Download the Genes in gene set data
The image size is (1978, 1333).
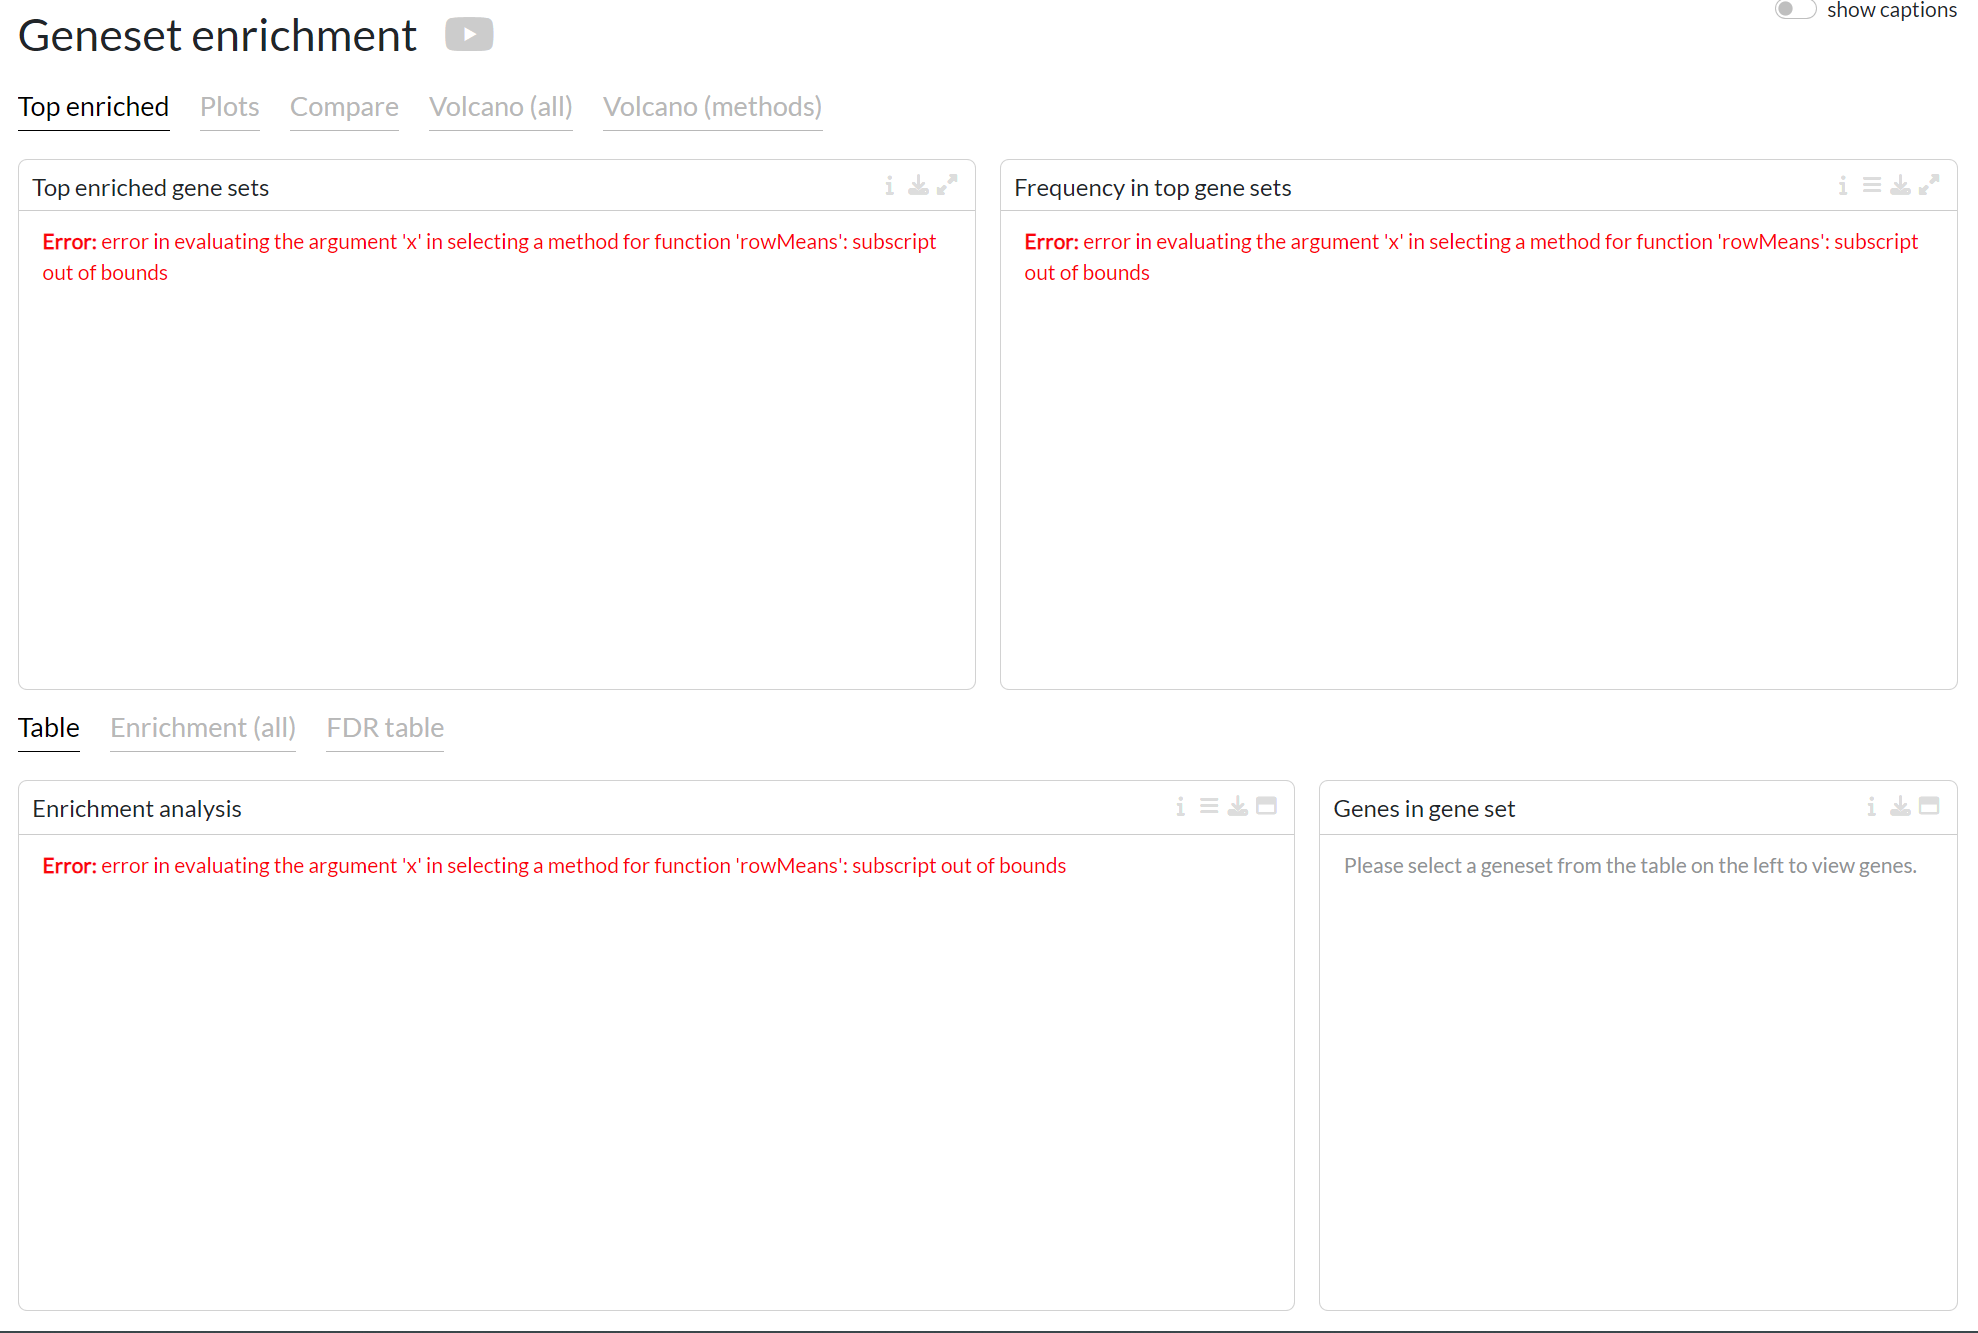[1899, 807]
